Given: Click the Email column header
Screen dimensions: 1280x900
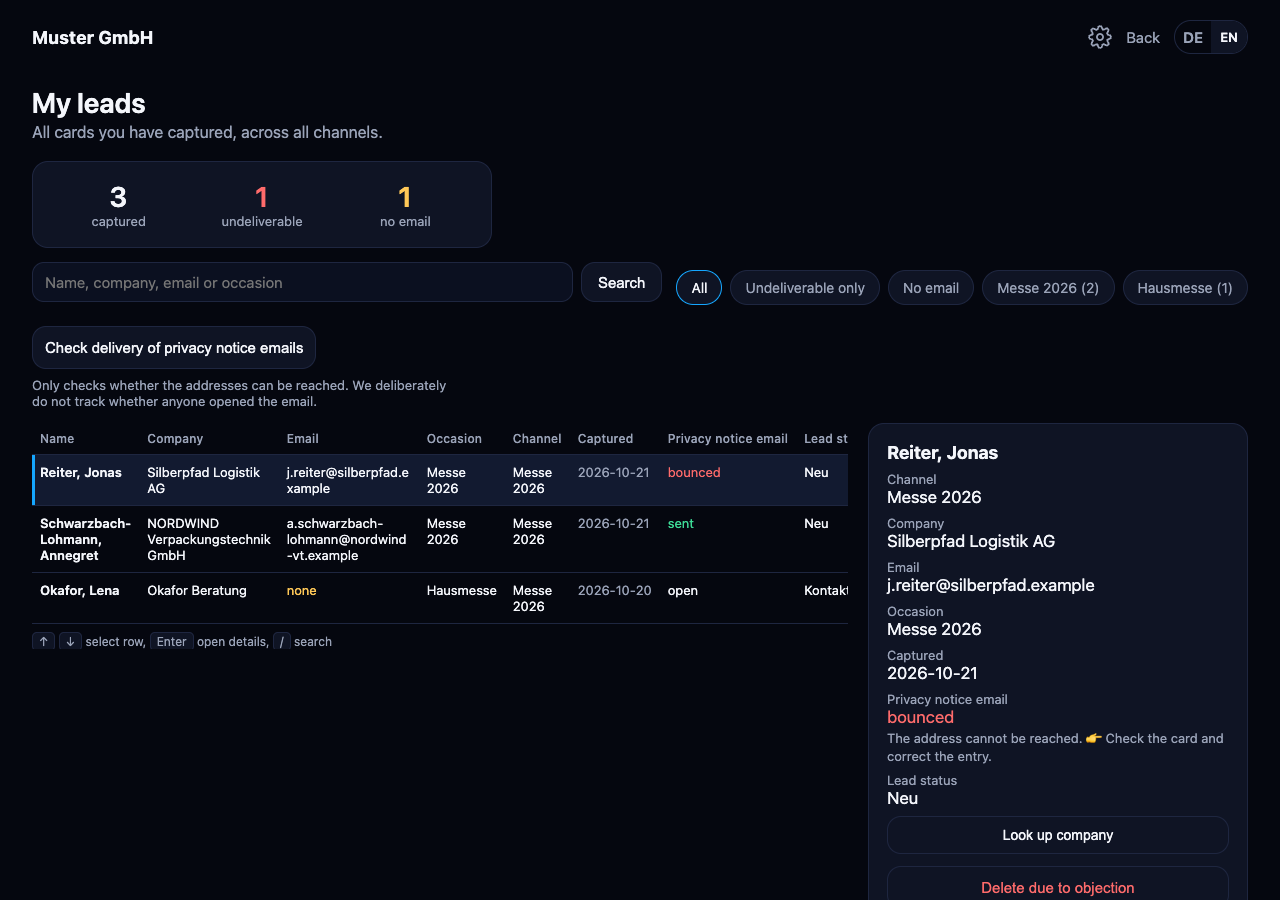Looking at the screenshot, I should (303, 439).
